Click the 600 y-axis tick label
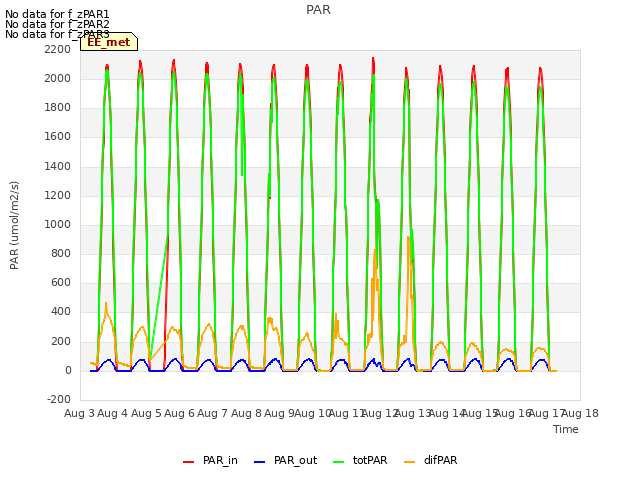 click(x=61, y=283)
